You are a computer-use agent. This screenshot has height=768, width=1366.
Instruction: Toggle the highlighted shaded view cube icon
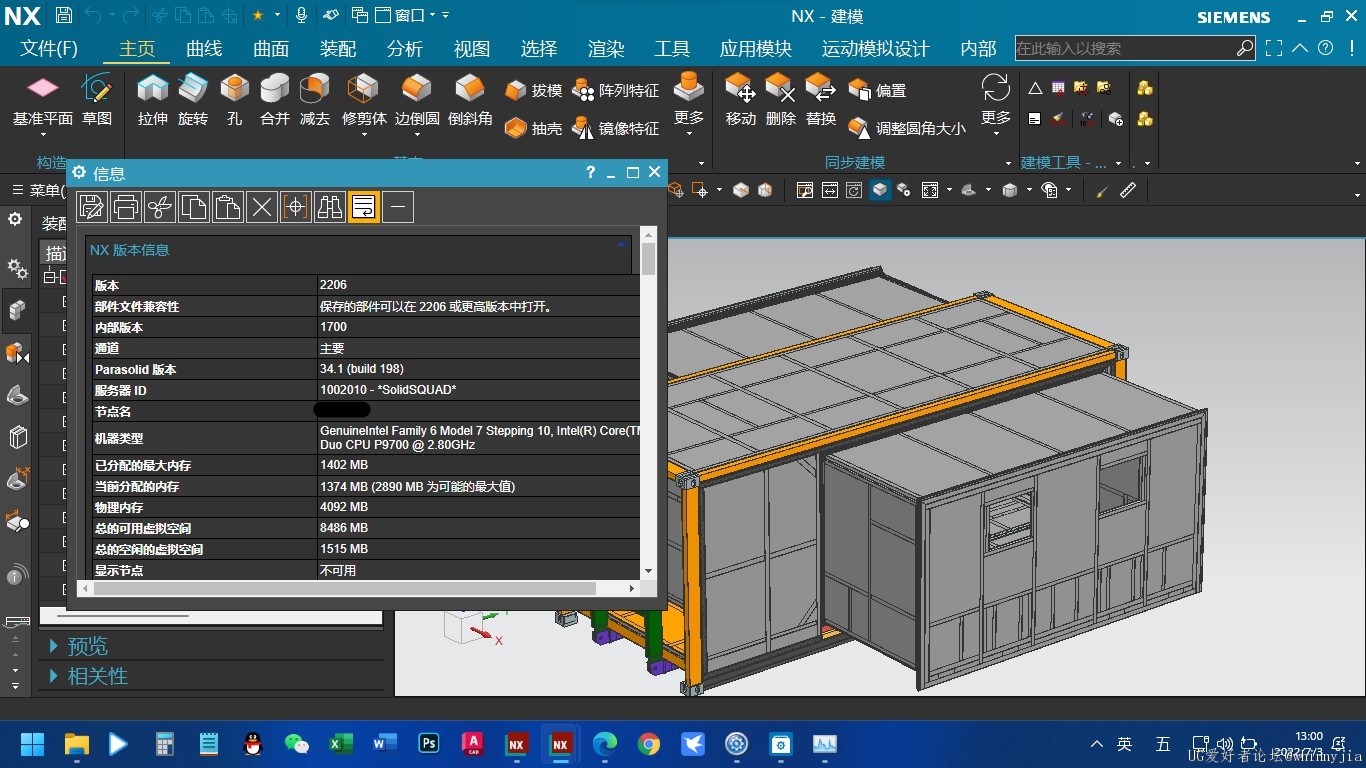click(x=880, y=190)
